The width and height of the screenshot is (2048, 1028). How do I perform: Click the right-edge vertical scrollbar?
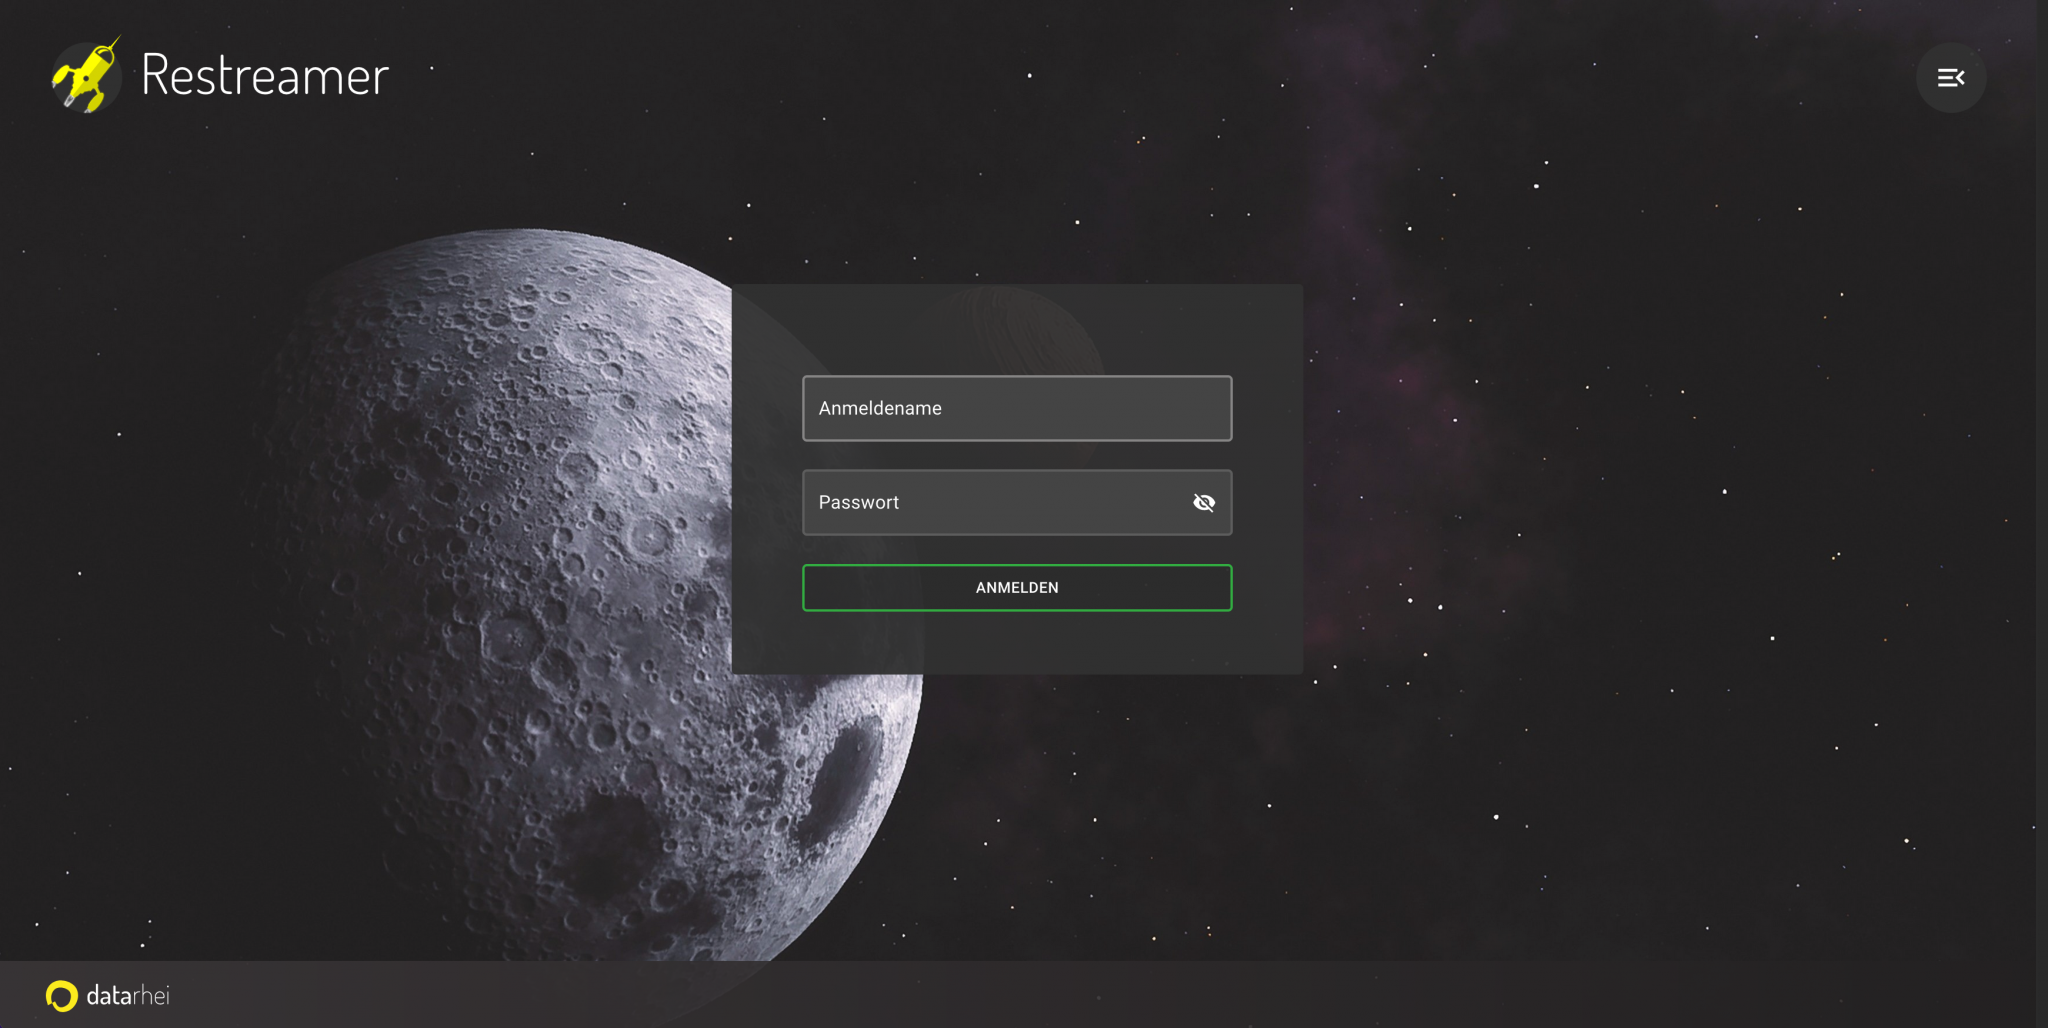(x=2041, y=500)
